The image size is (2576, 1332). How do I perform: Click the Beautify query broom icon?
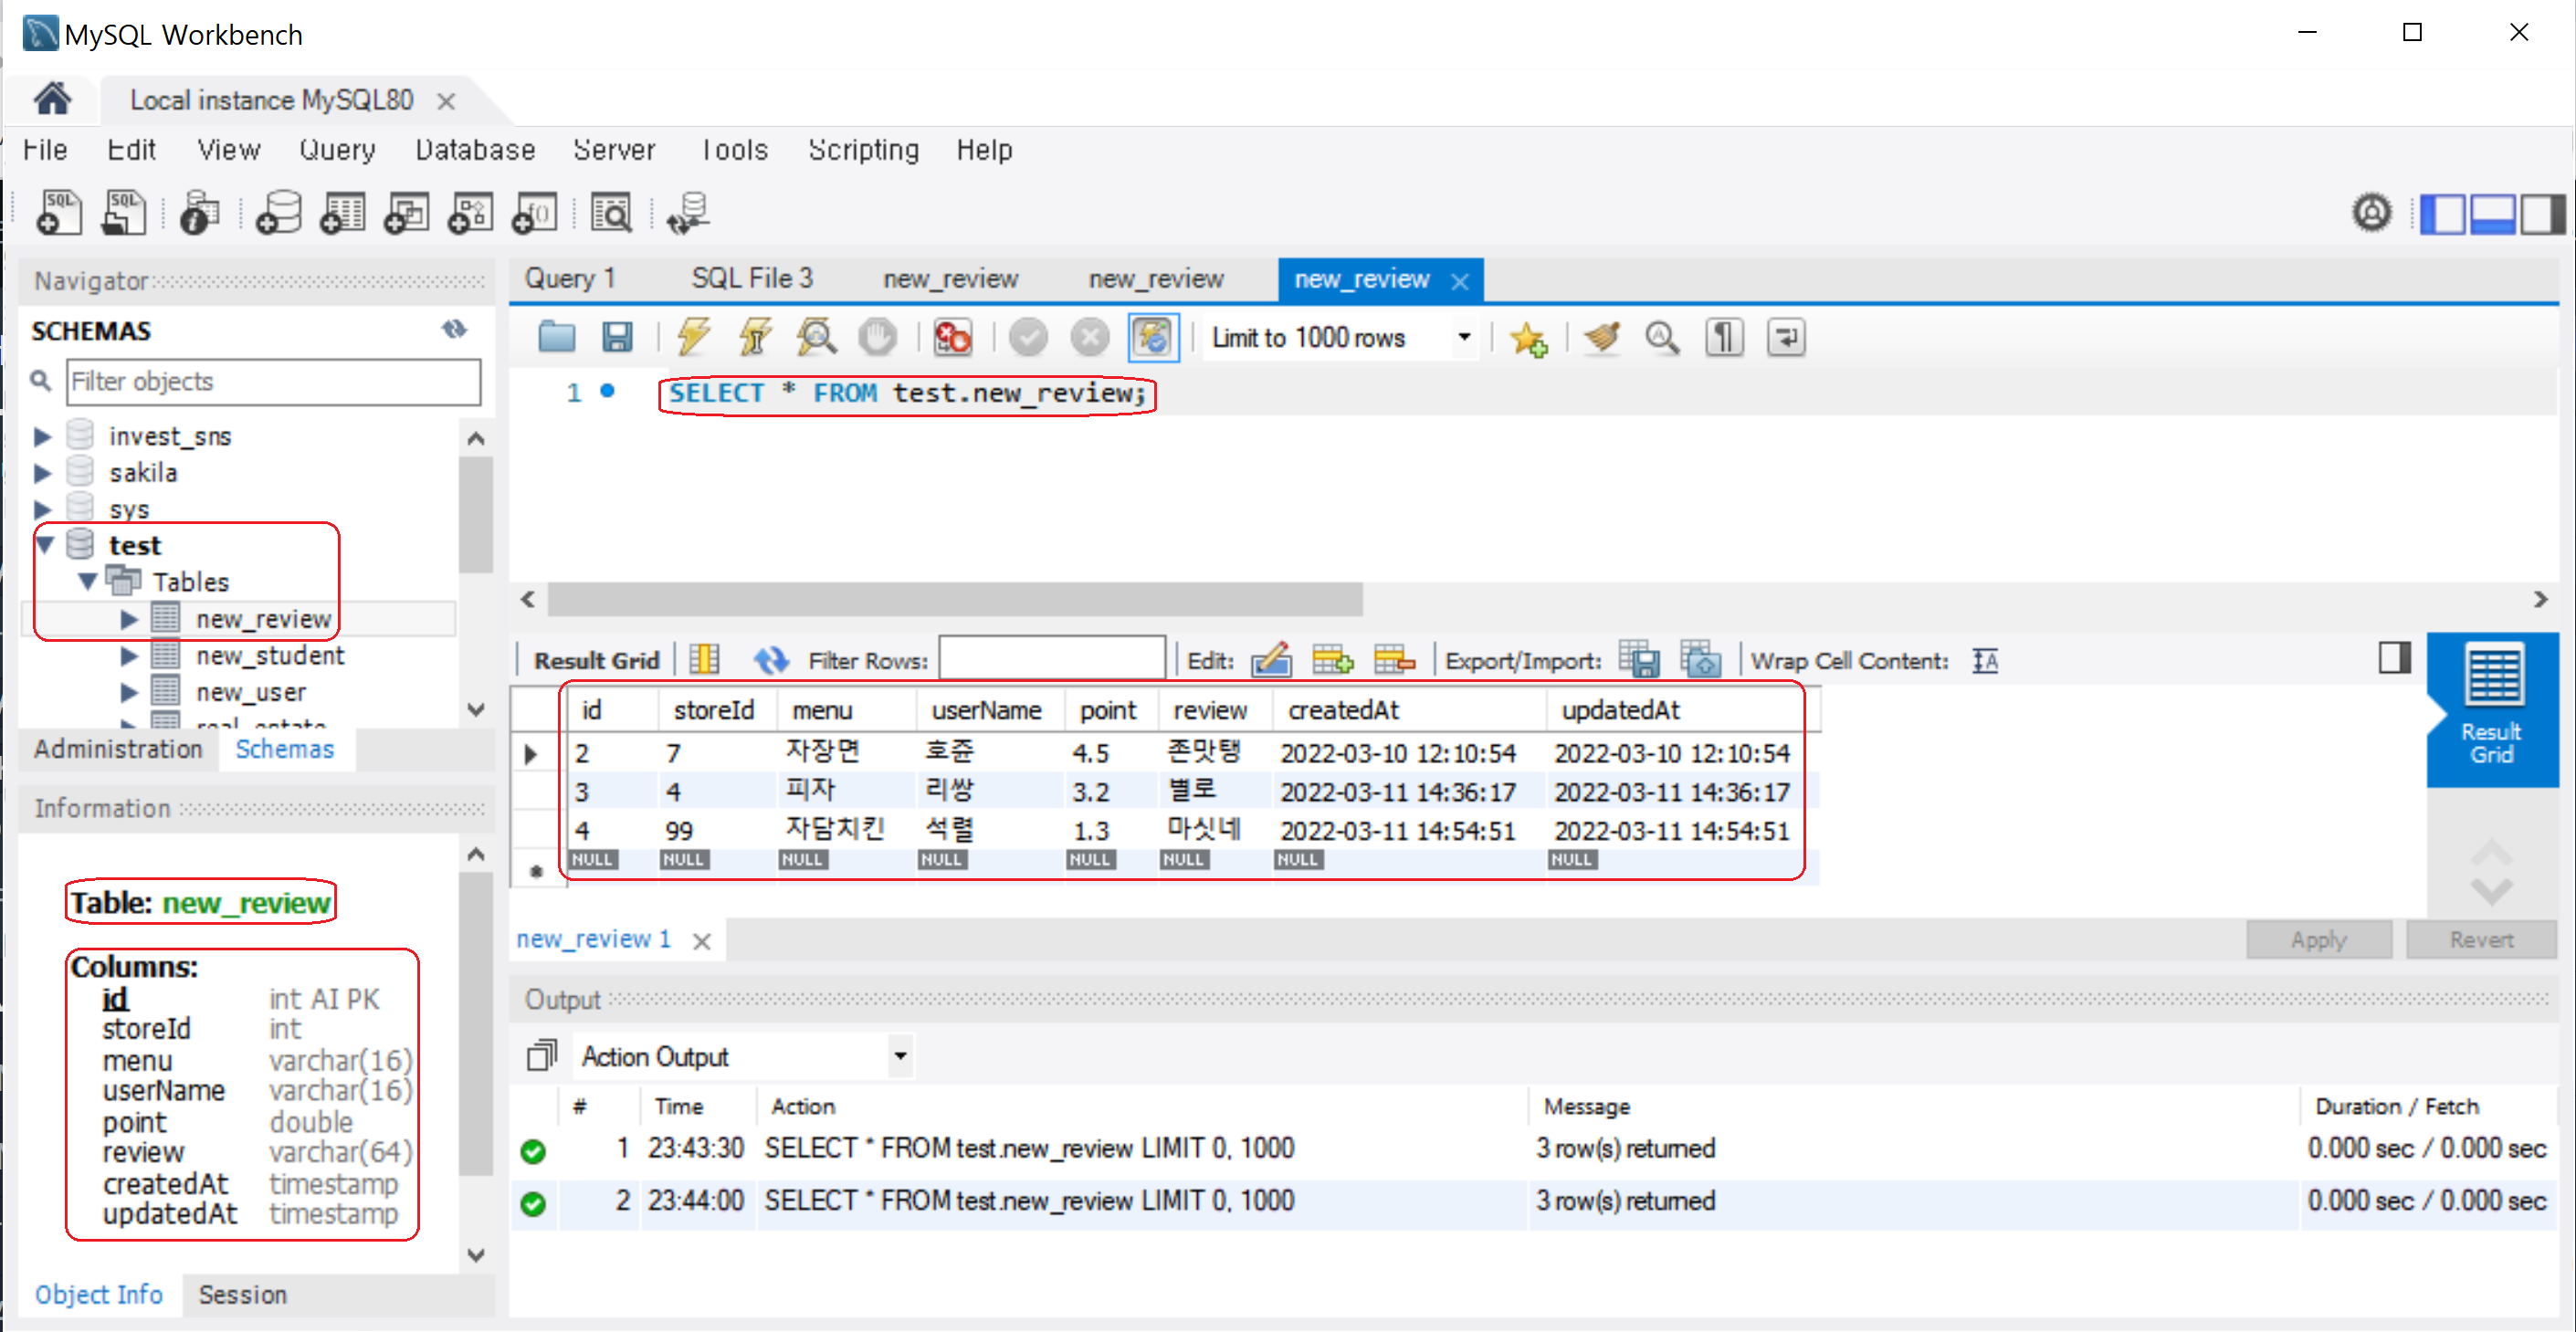click(1602, 337)
